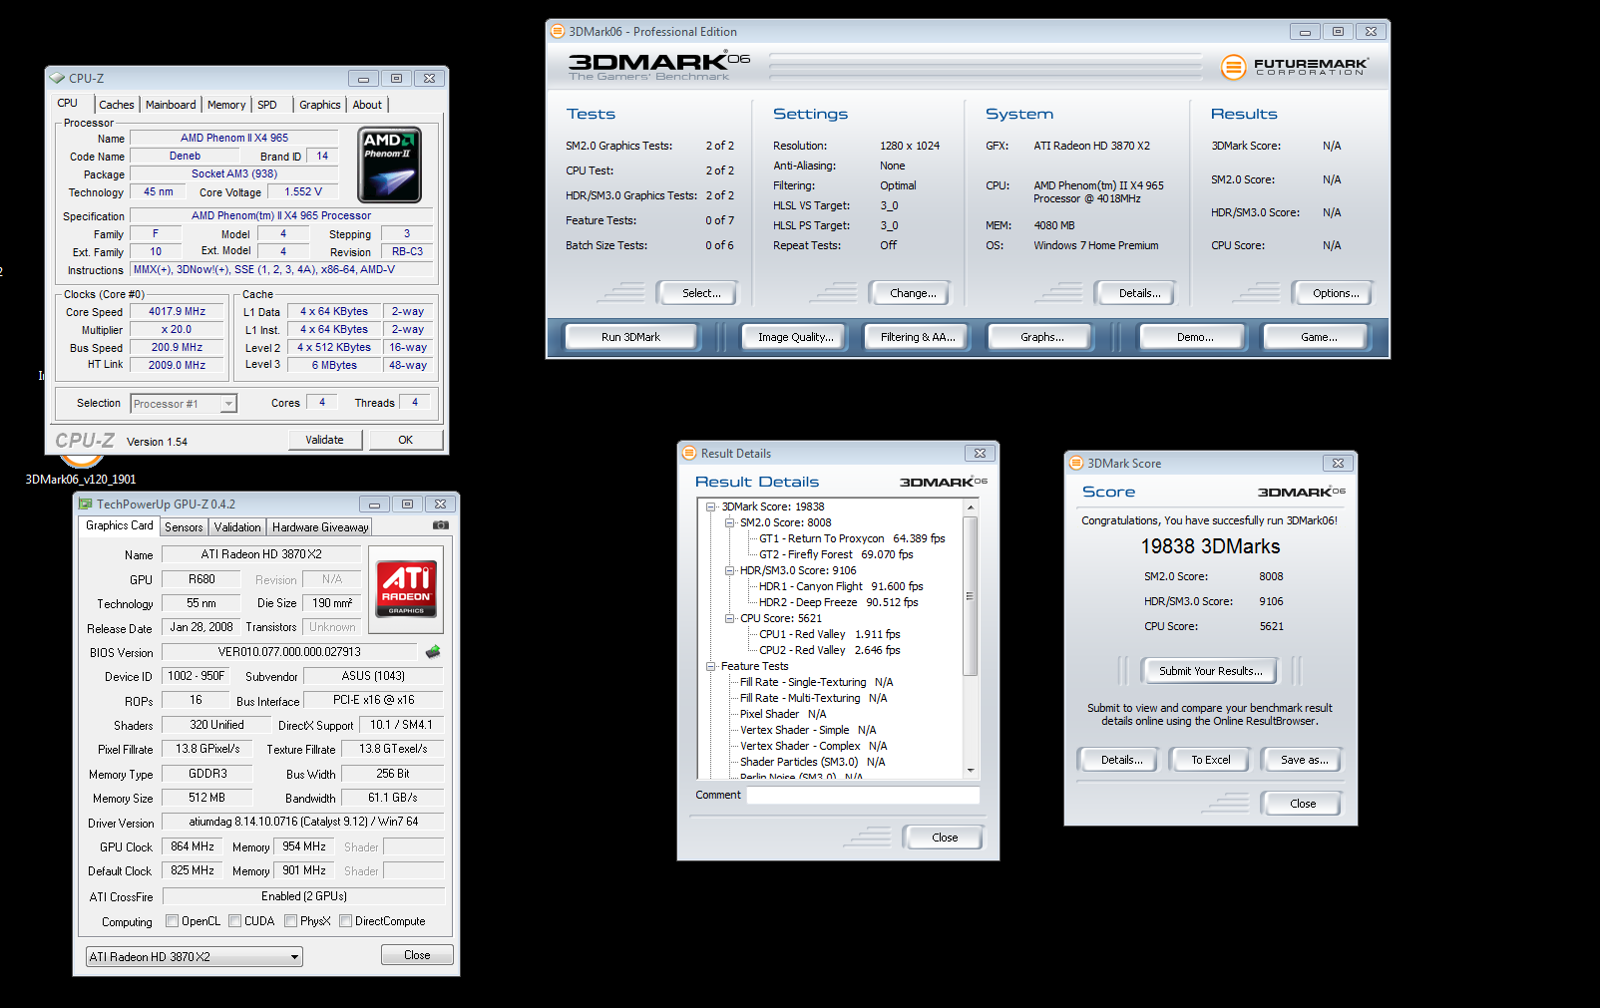Click the Result Details title bar icon
Viewport: 1600px width, 1008px height.
(689, 453)
